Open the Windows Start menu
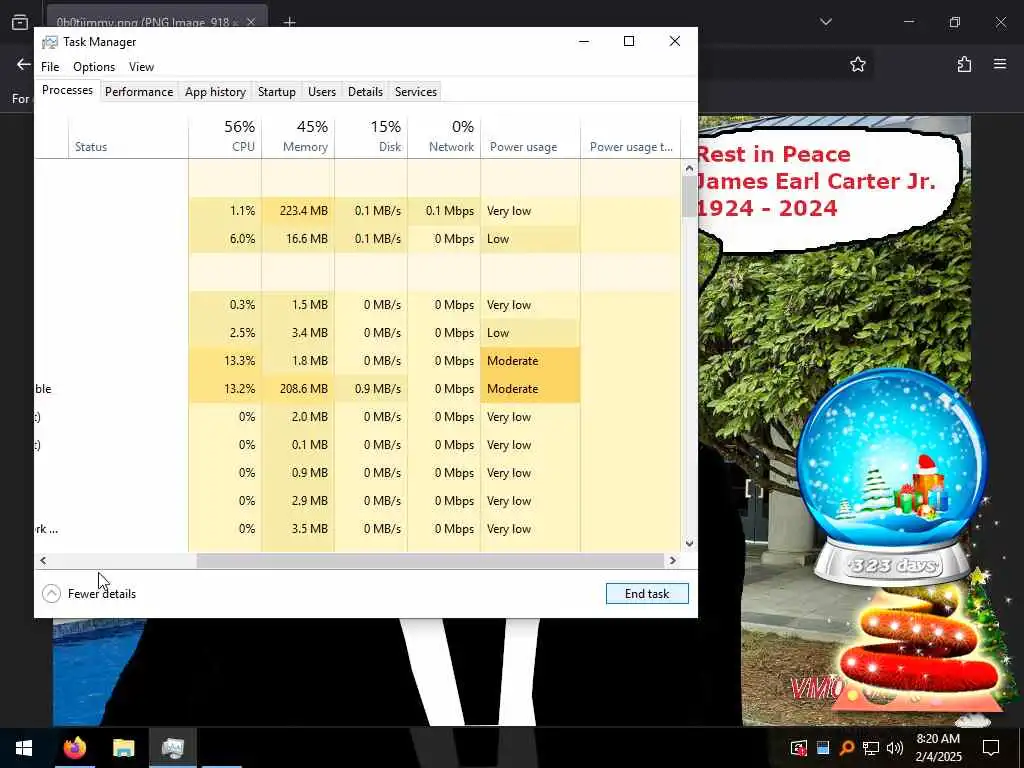 pos(24,748)
